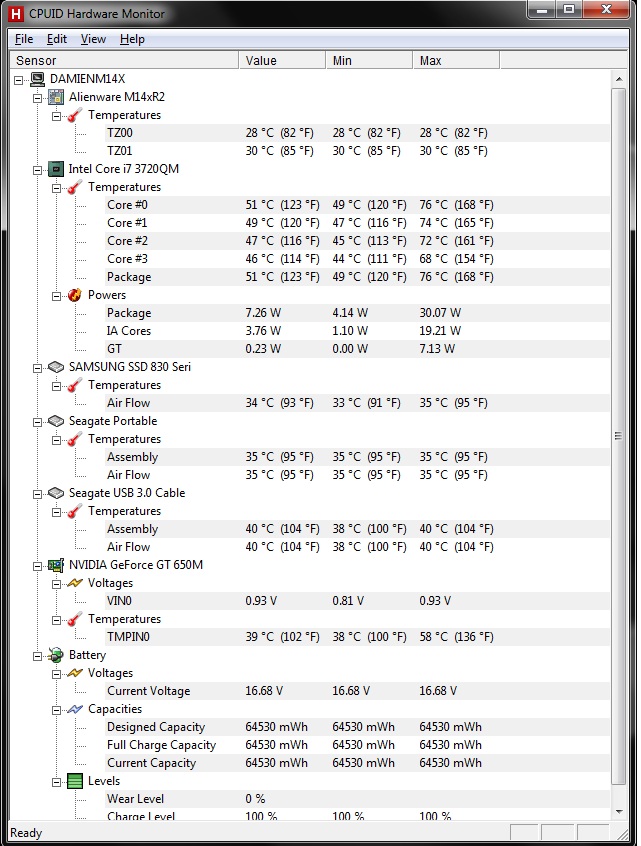Image resolution: width=641 pixels, height=846 pixels.
Task: Click the Alienware M14xR2 motherboard icon
Action: coord(56,97)
